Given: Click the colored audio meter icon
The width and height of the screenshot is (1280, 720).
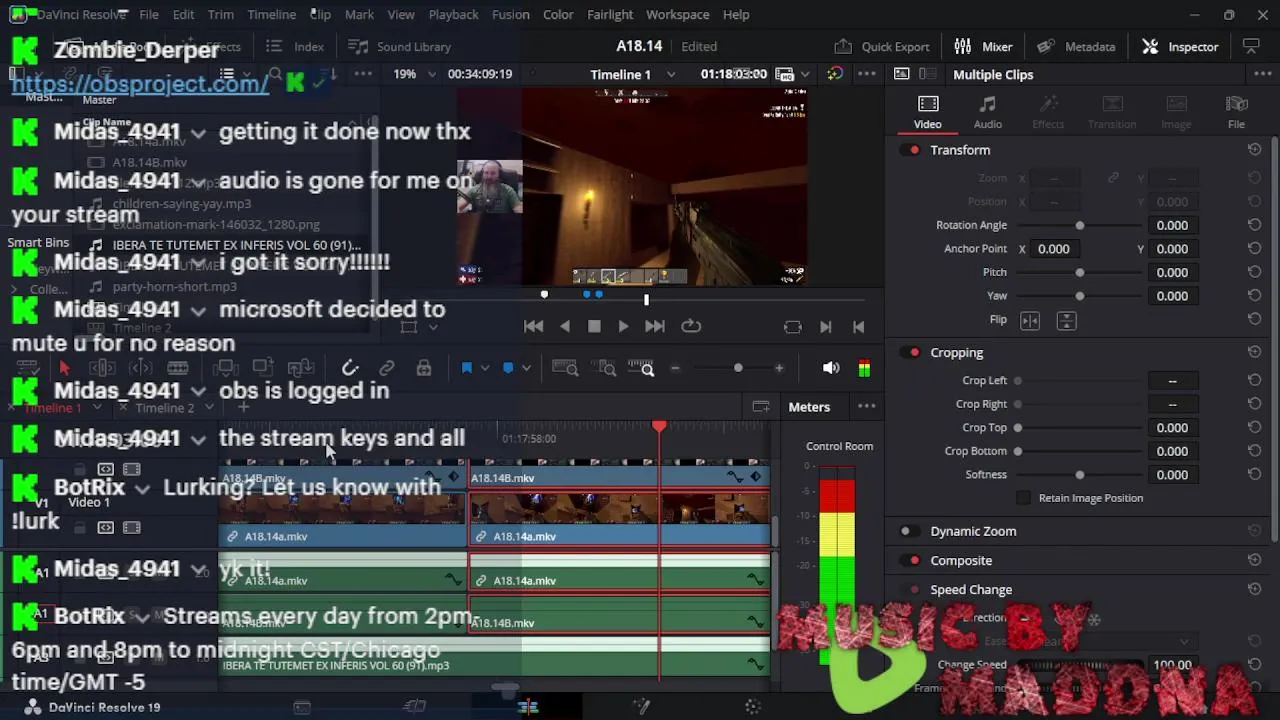Looking at the screenshot, I should pos(864,368).
